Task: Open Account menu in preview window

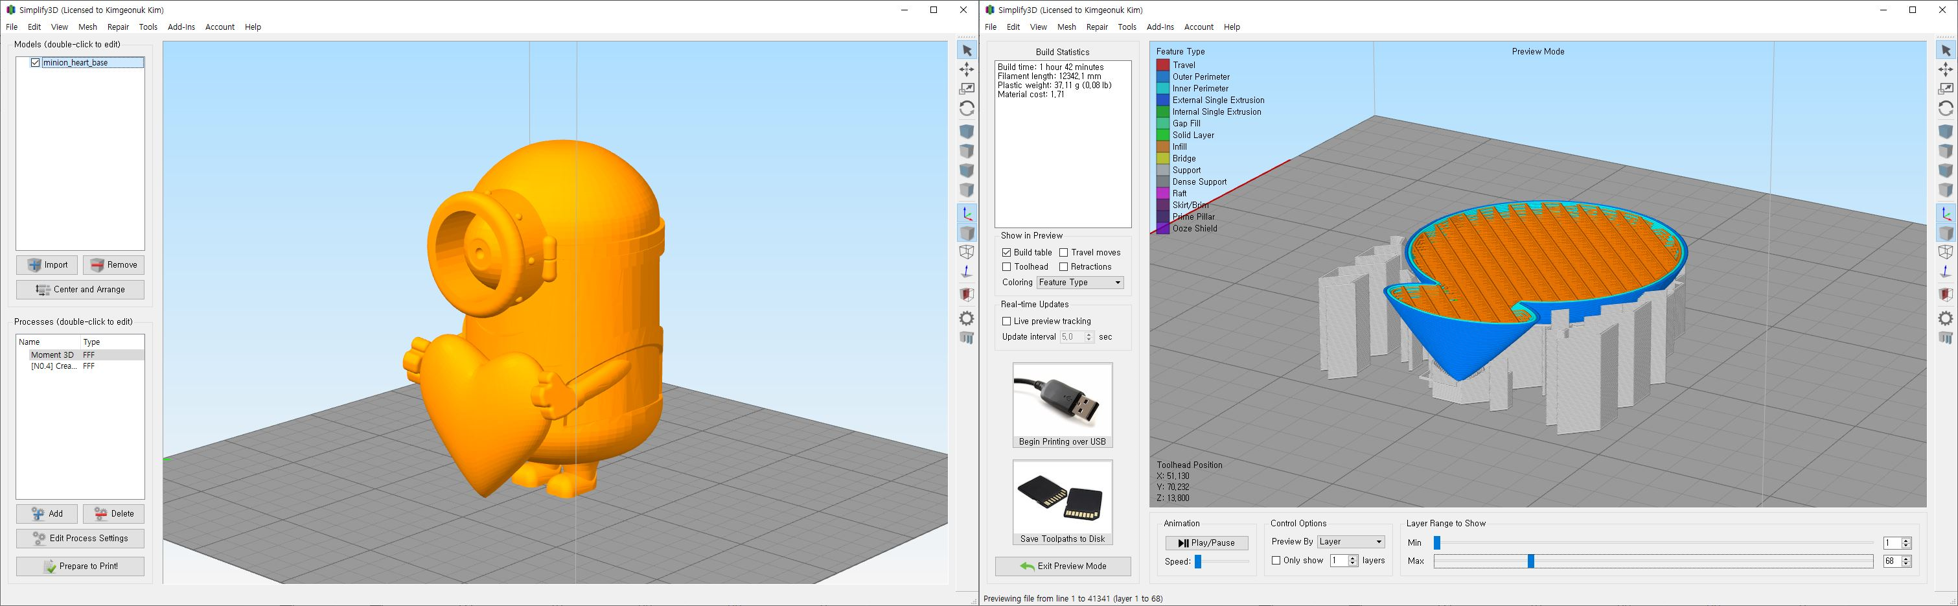Action: [x=1198, y=27]
